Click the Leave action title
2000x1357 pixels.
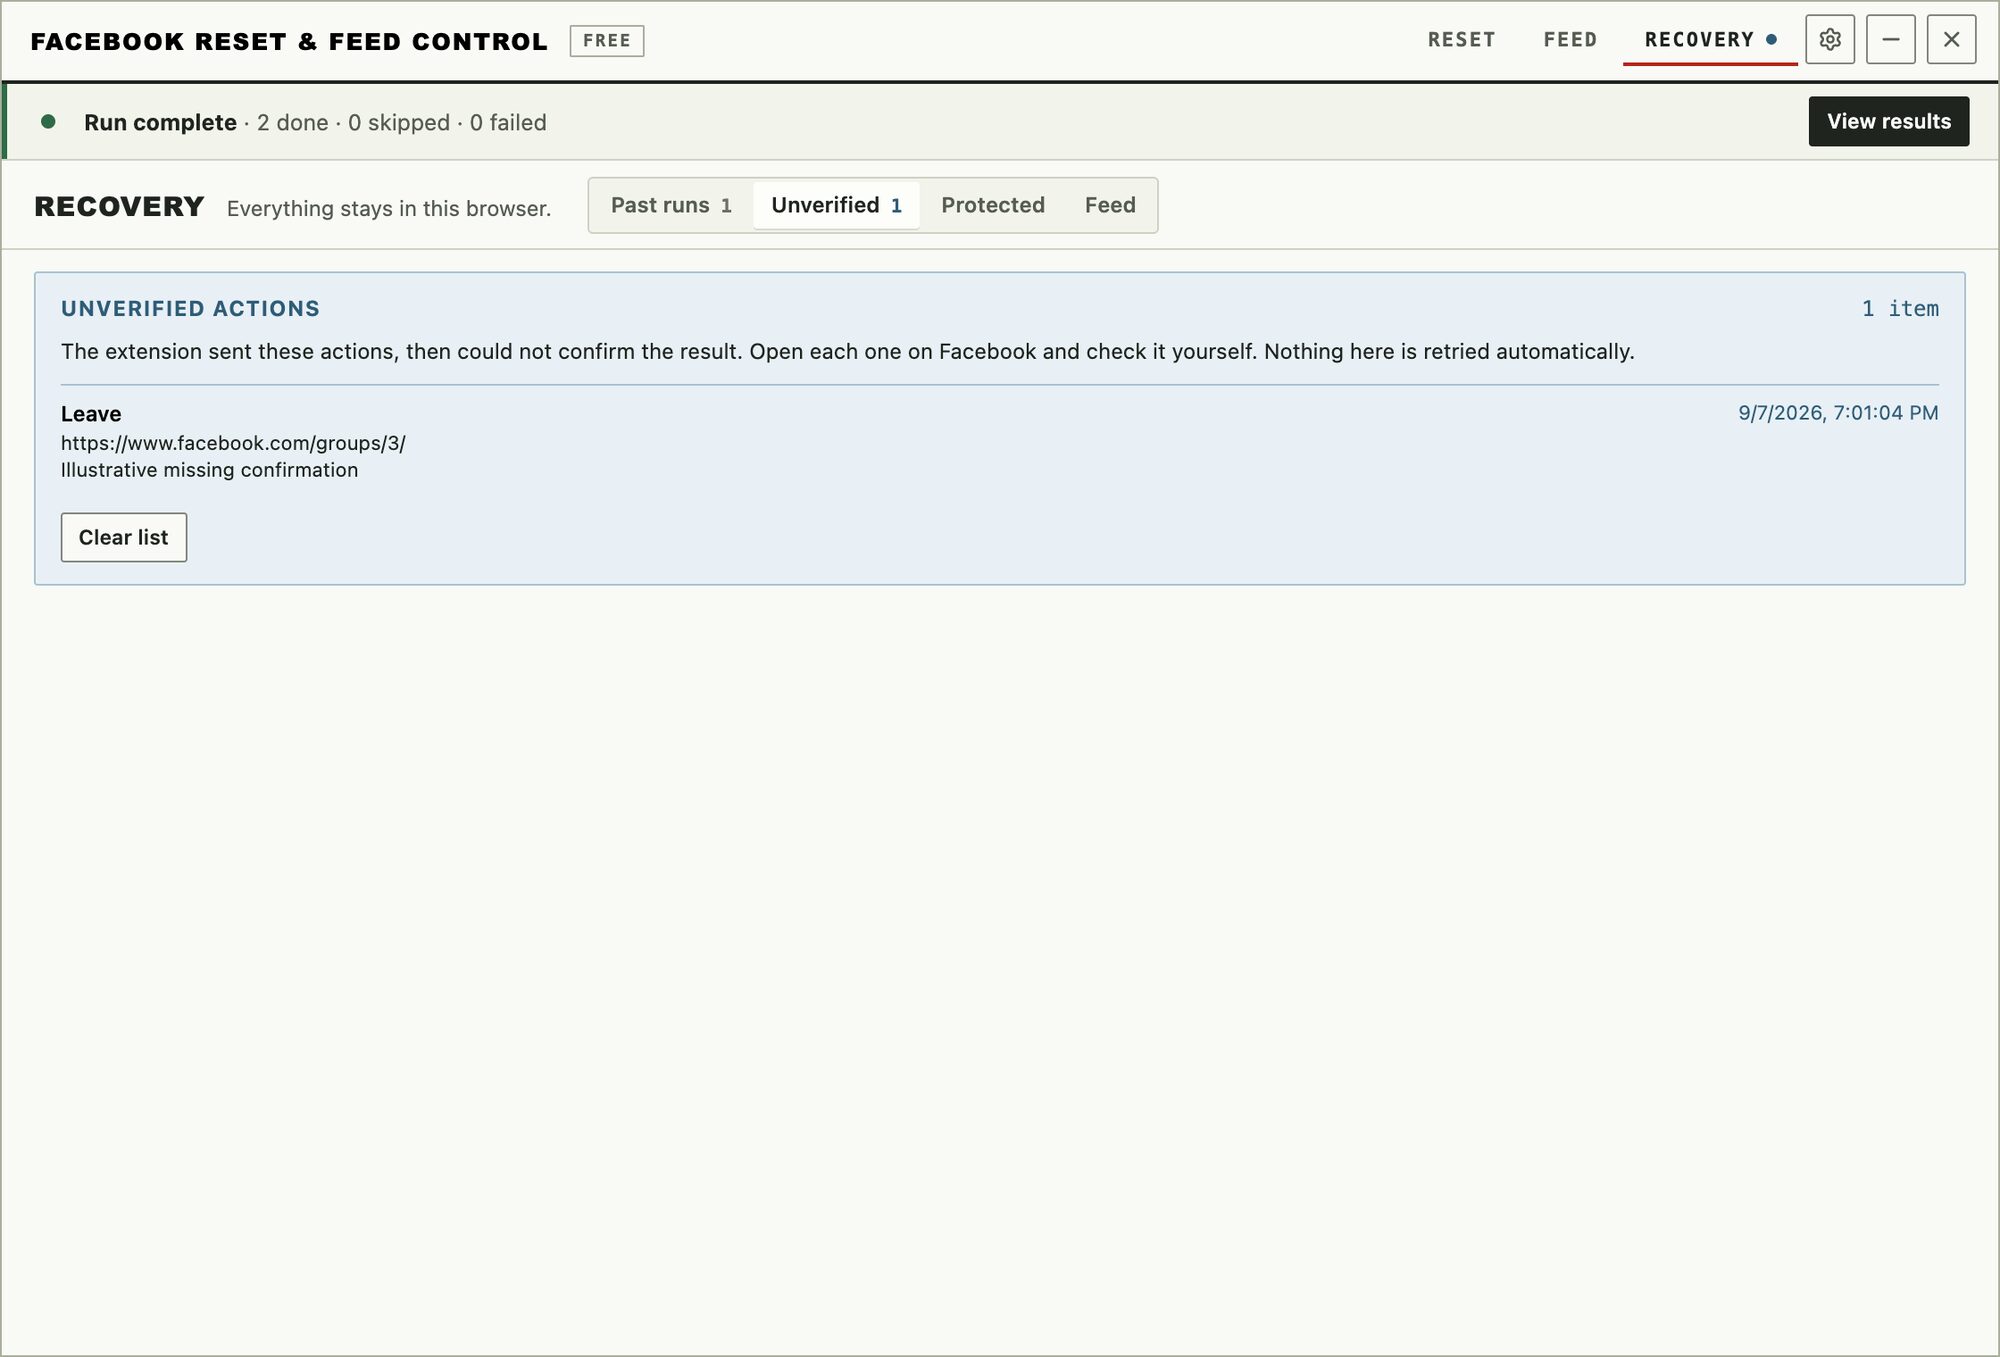pos(91,414)
